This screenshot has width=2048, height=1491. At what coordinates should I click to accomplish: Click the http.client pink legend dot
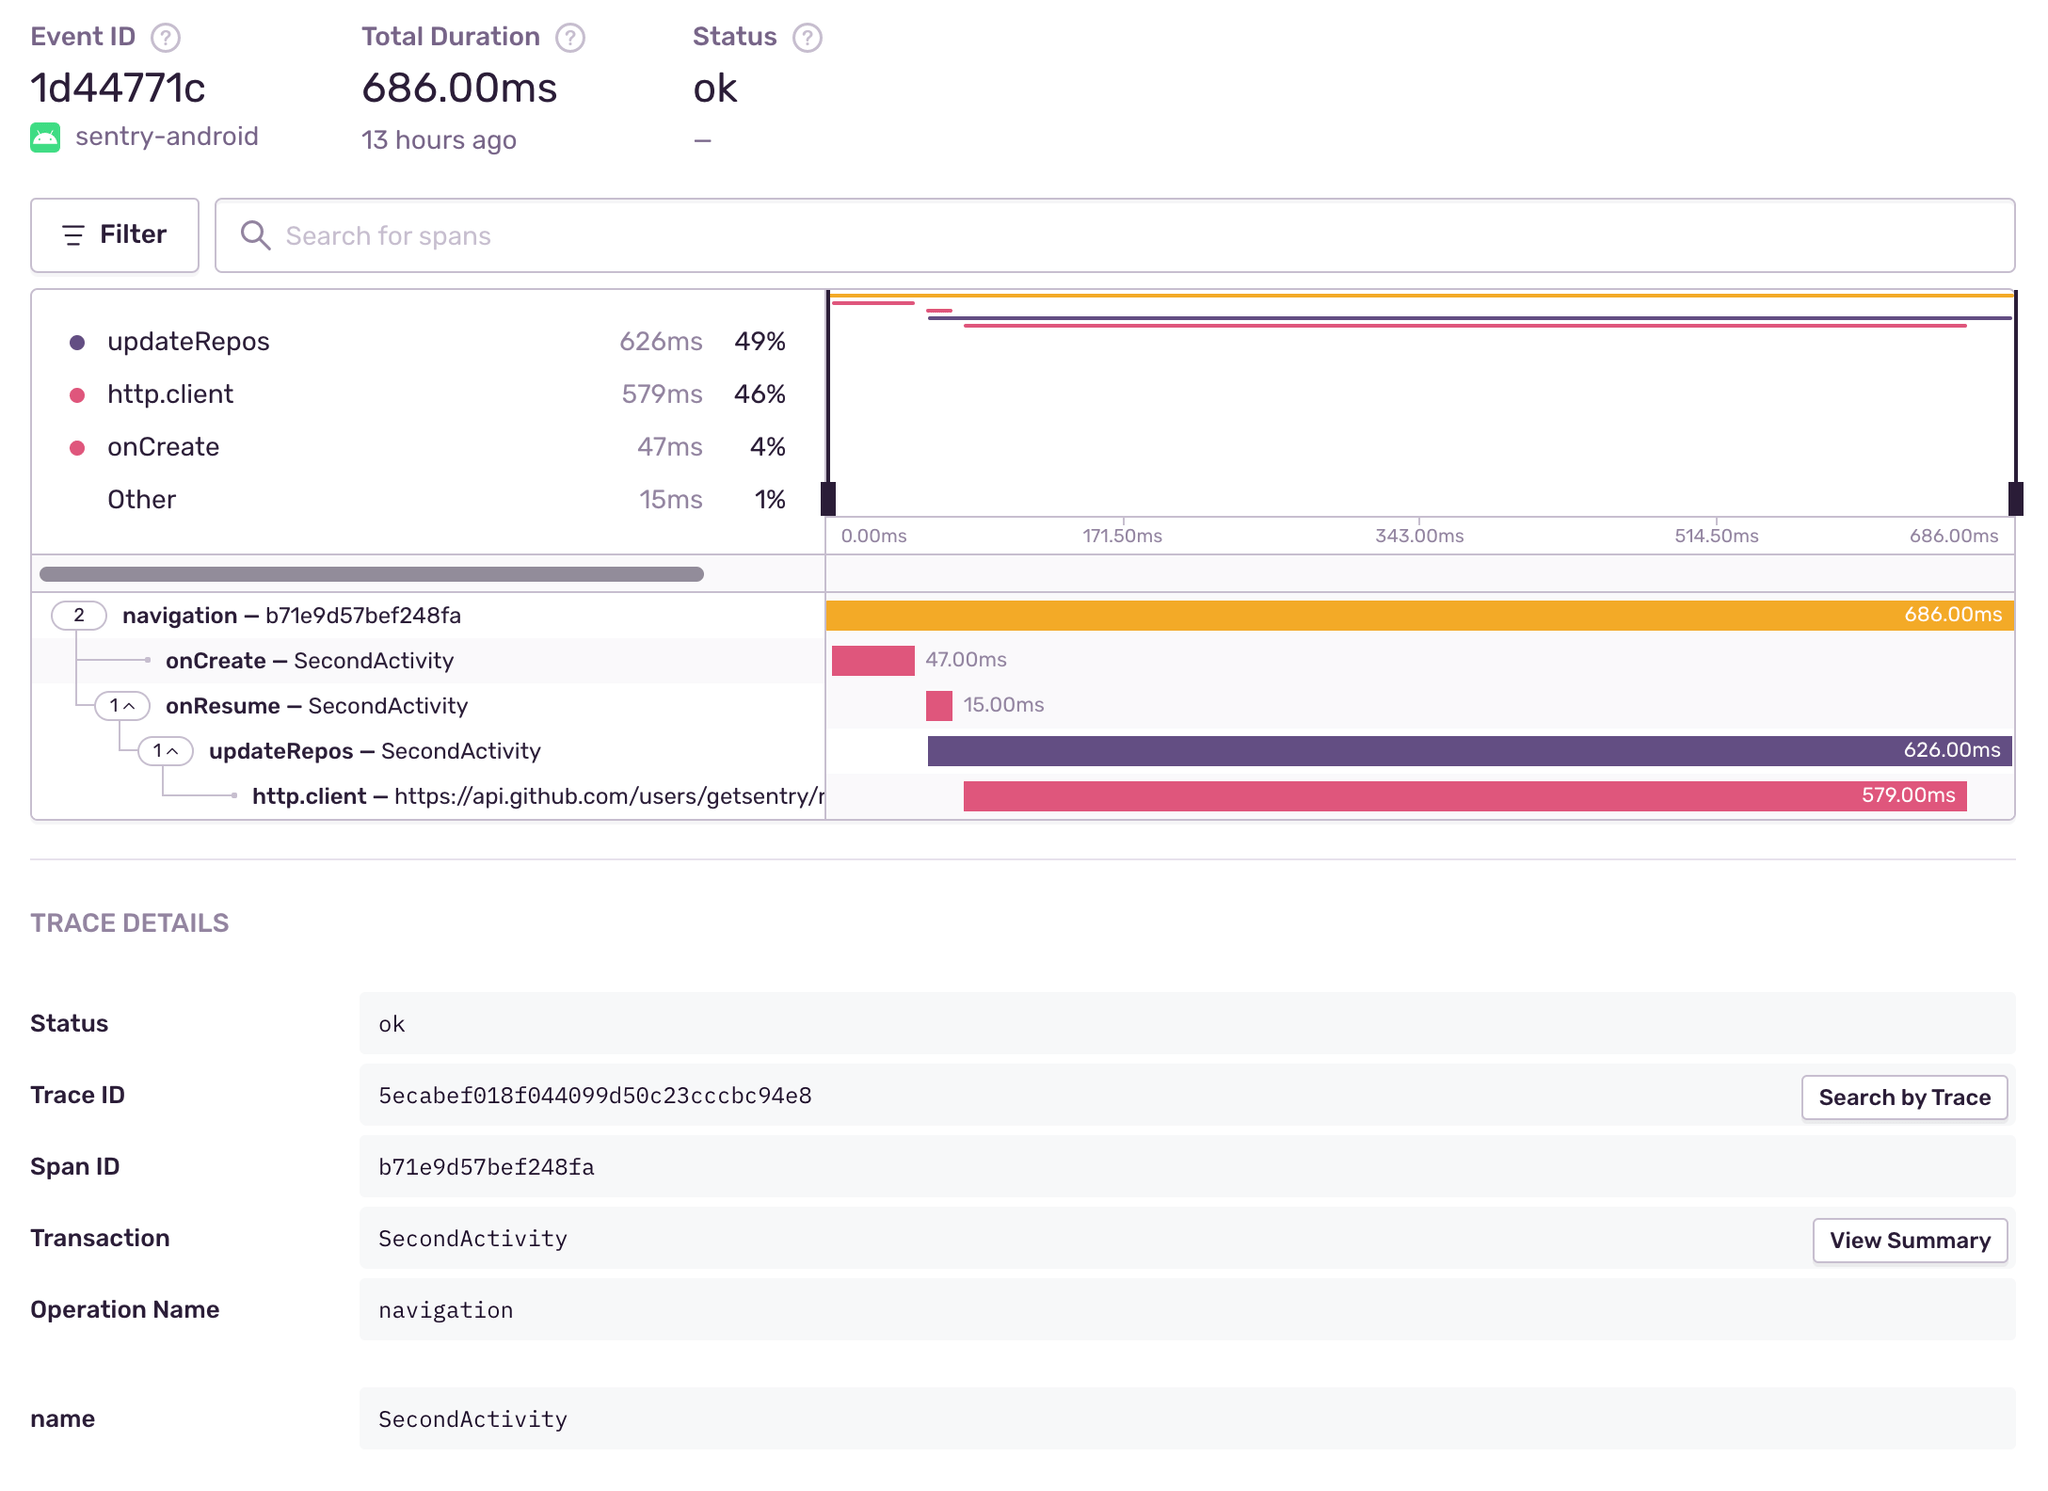pos(77,395)
